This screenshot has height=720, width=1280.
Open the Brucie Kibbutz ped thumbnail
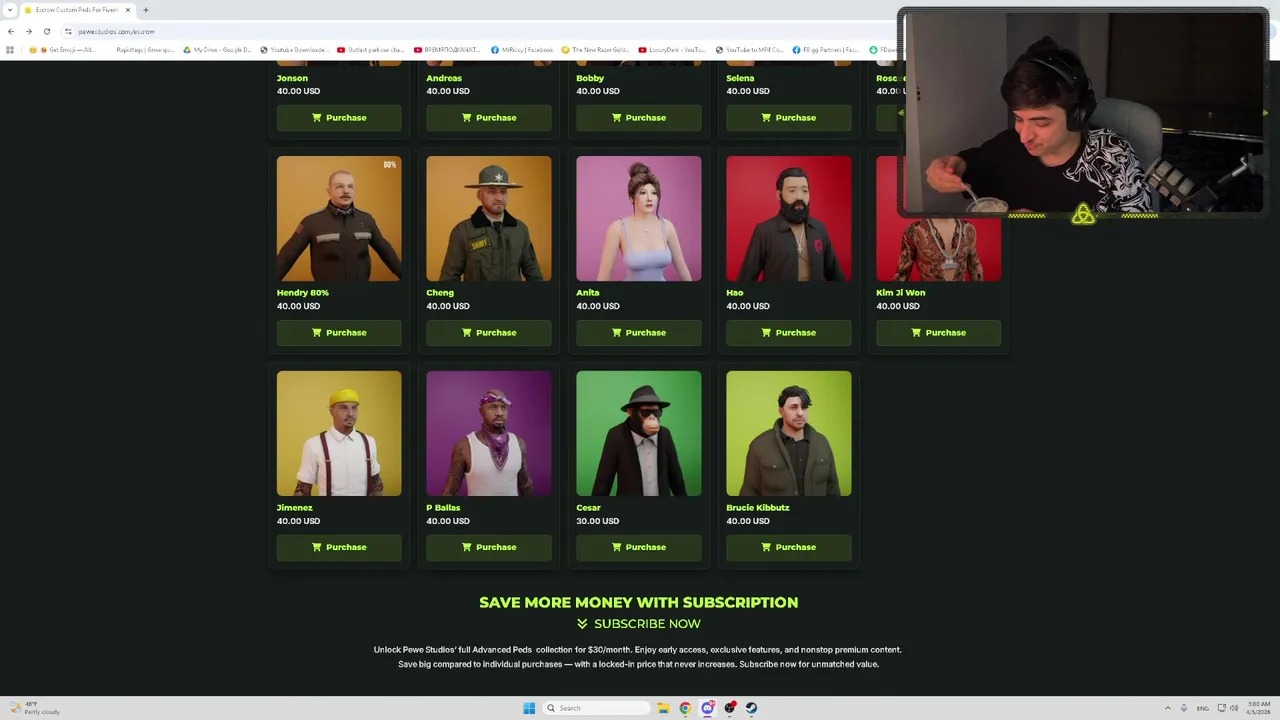(789, 433)
